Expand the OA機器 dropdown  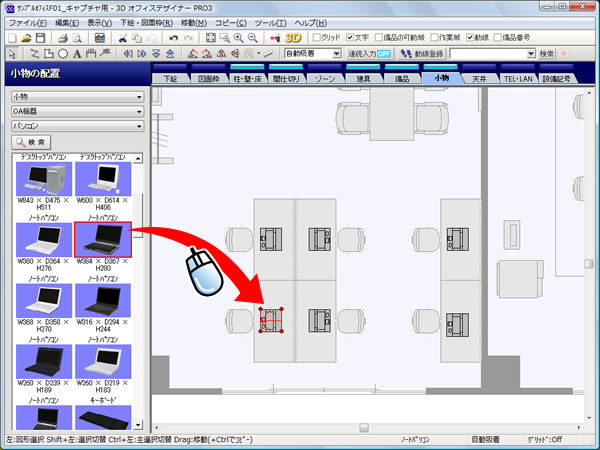pos(74,112)
